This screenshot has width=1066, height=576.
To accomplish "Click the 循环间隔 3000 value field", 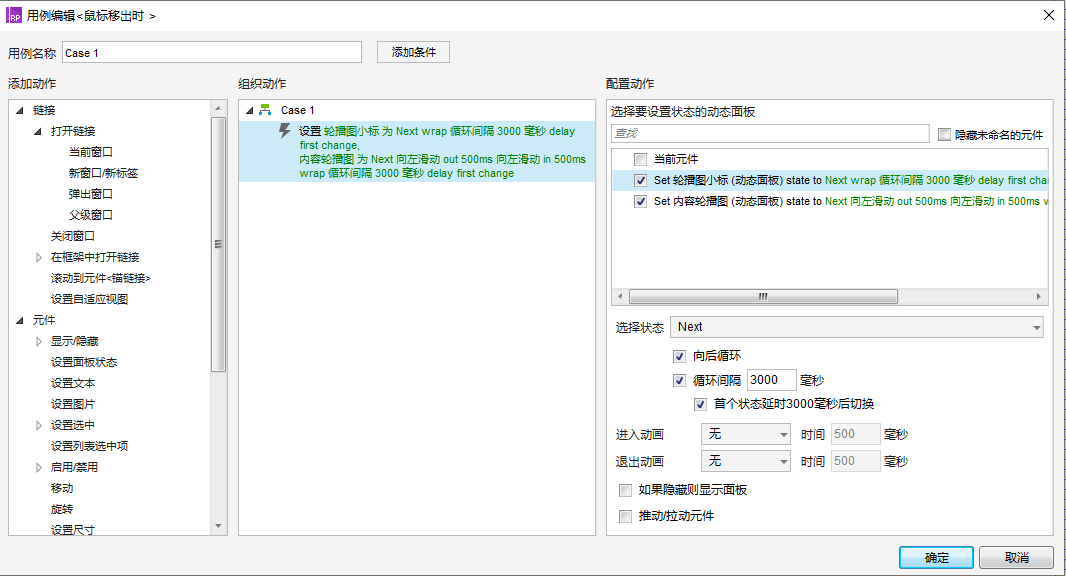I will coord(772,380).
